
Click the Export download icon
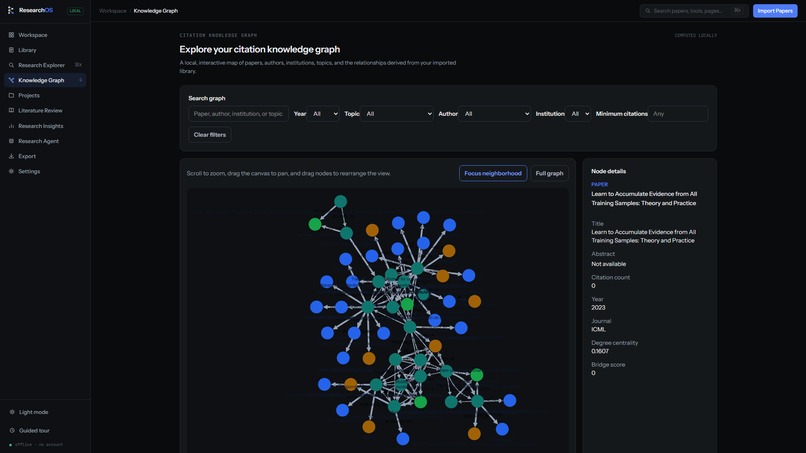coord(11,156)
